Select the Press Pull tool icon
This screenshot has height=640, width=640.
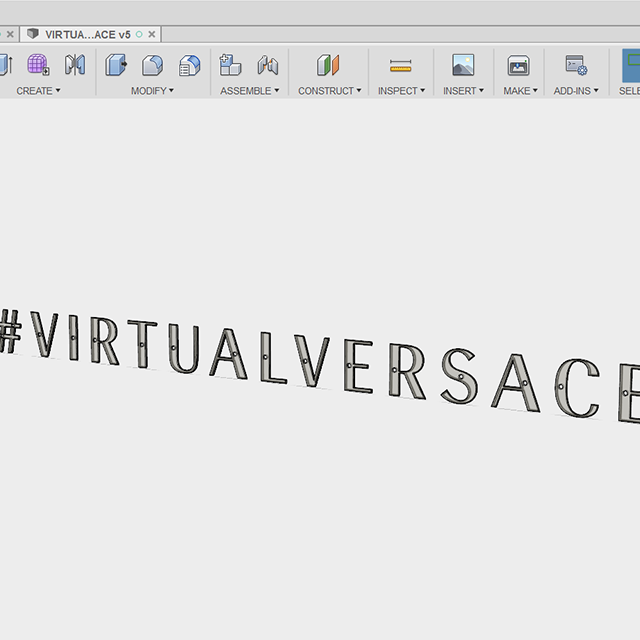click(116, 65)
